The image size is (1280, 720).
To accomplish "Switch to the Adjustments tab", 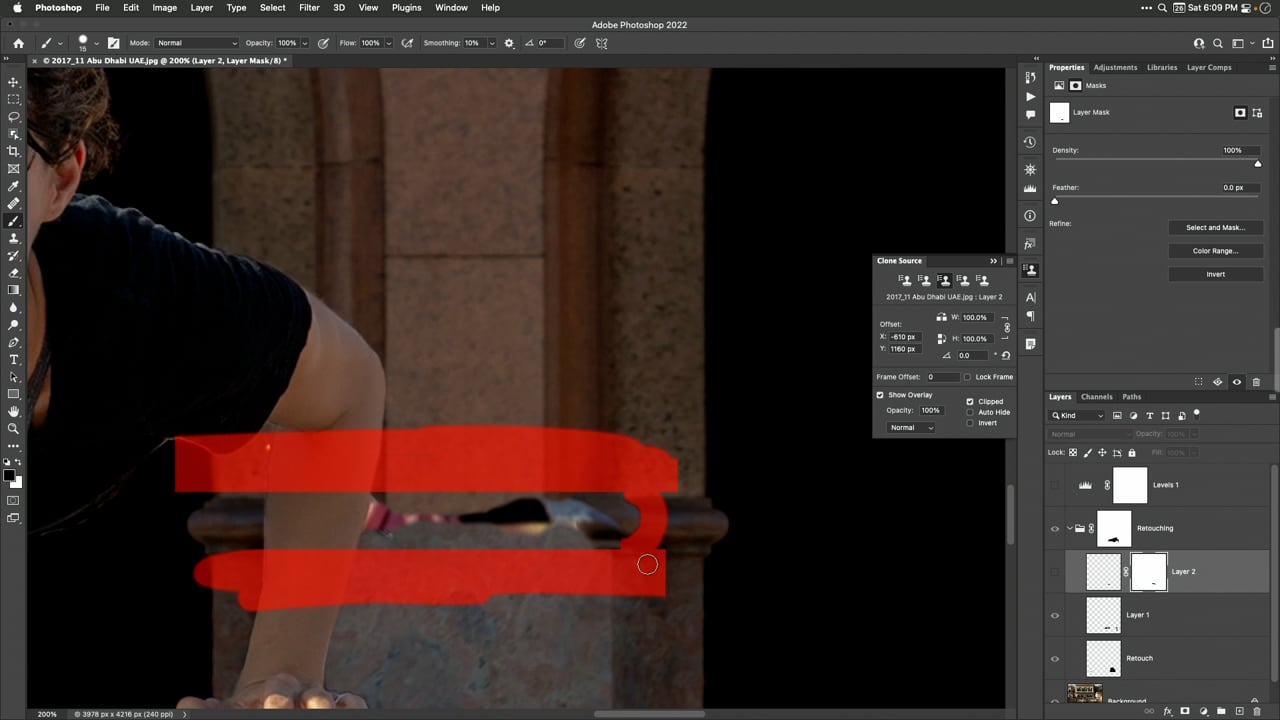I will click(1115, 67).
